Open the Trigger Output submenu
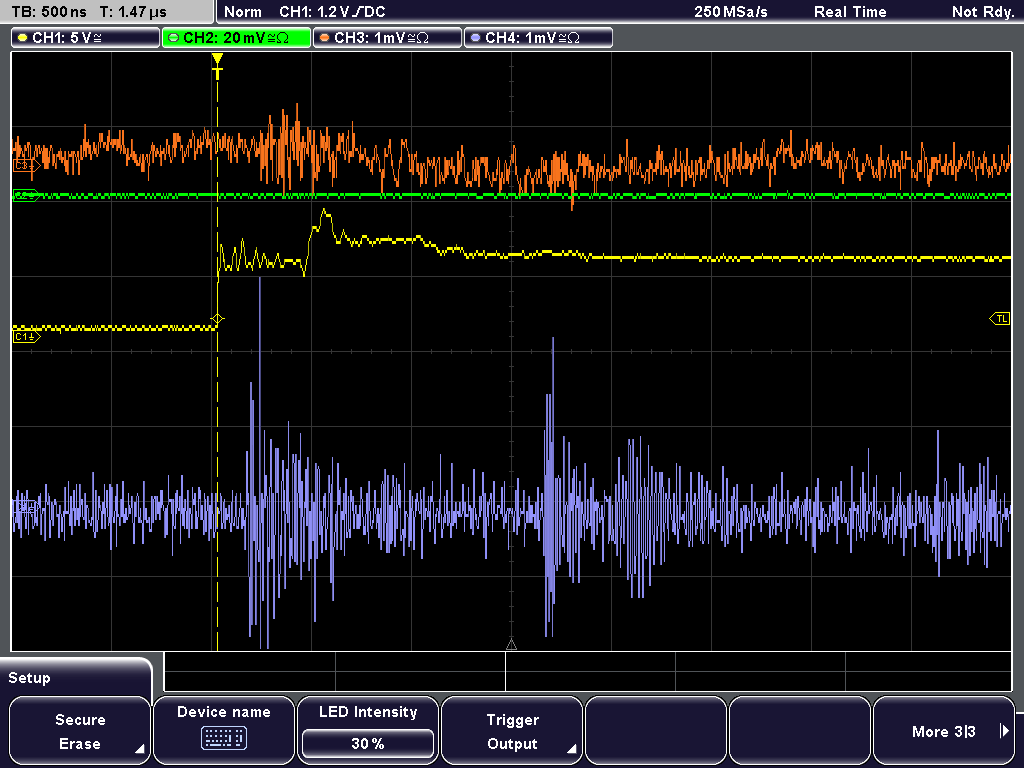1024x768 pixels. (512, 731)
